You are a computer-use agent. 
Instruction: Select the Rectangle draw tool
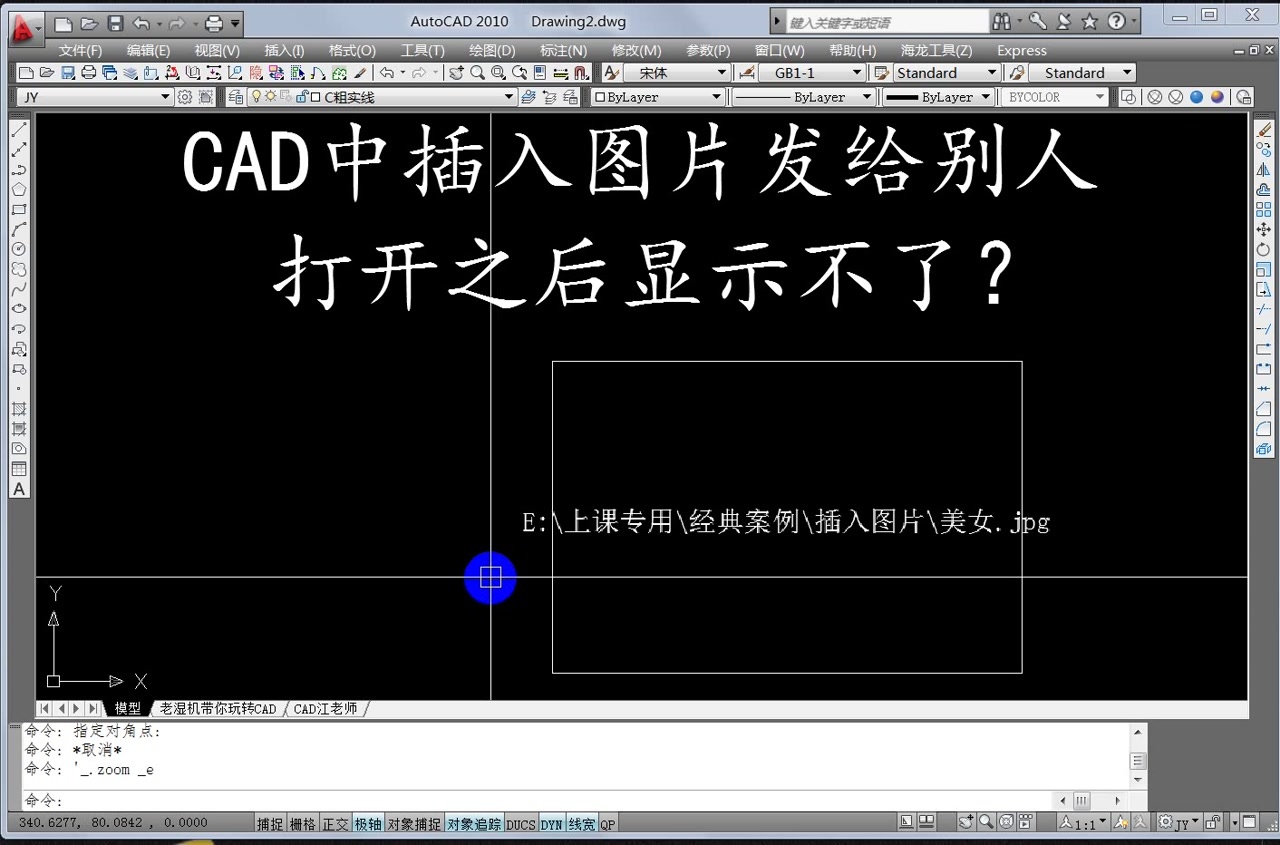(19, 210)
